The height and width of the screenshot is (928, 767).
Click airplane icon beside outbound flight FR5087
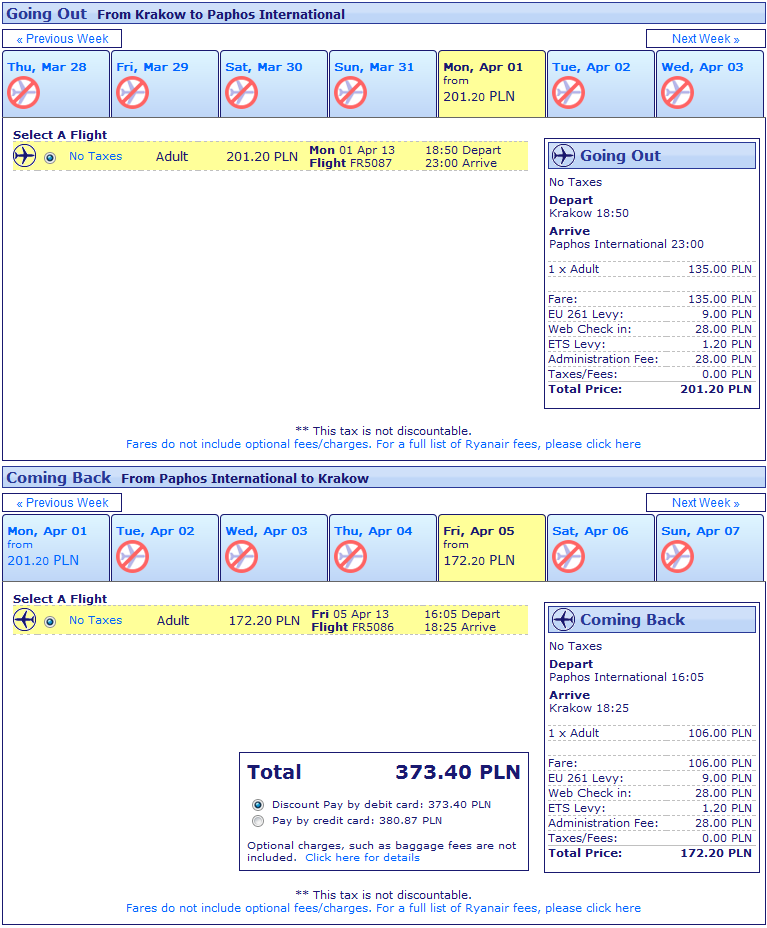[25, 156]
